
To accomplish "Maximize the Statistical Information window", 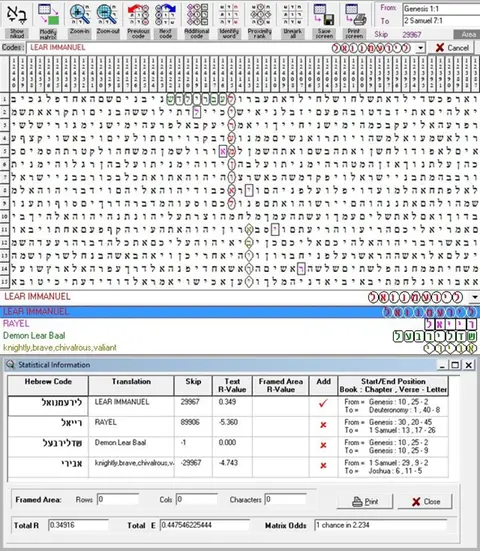I will tap(455, 365).
